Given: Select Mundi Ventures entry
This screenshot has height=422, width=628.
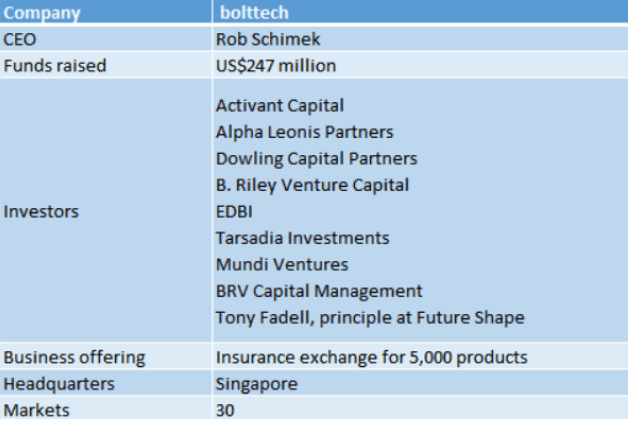Looking at the screenshot, I should pos(282,265).
